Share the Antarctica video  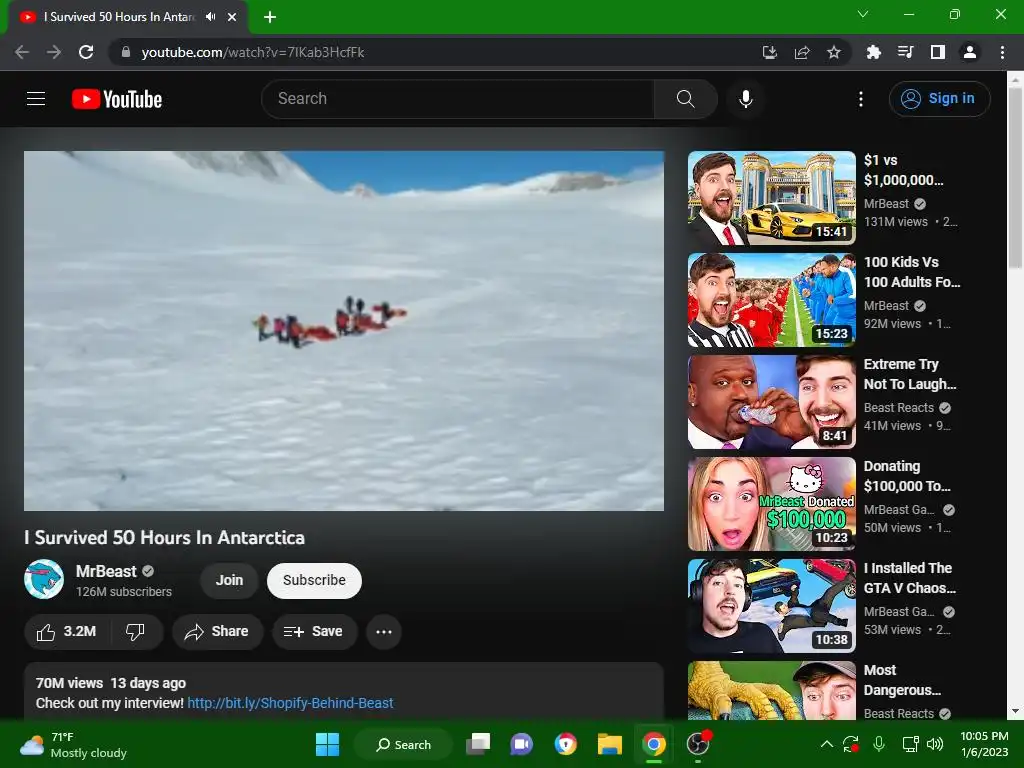(217, 632)
